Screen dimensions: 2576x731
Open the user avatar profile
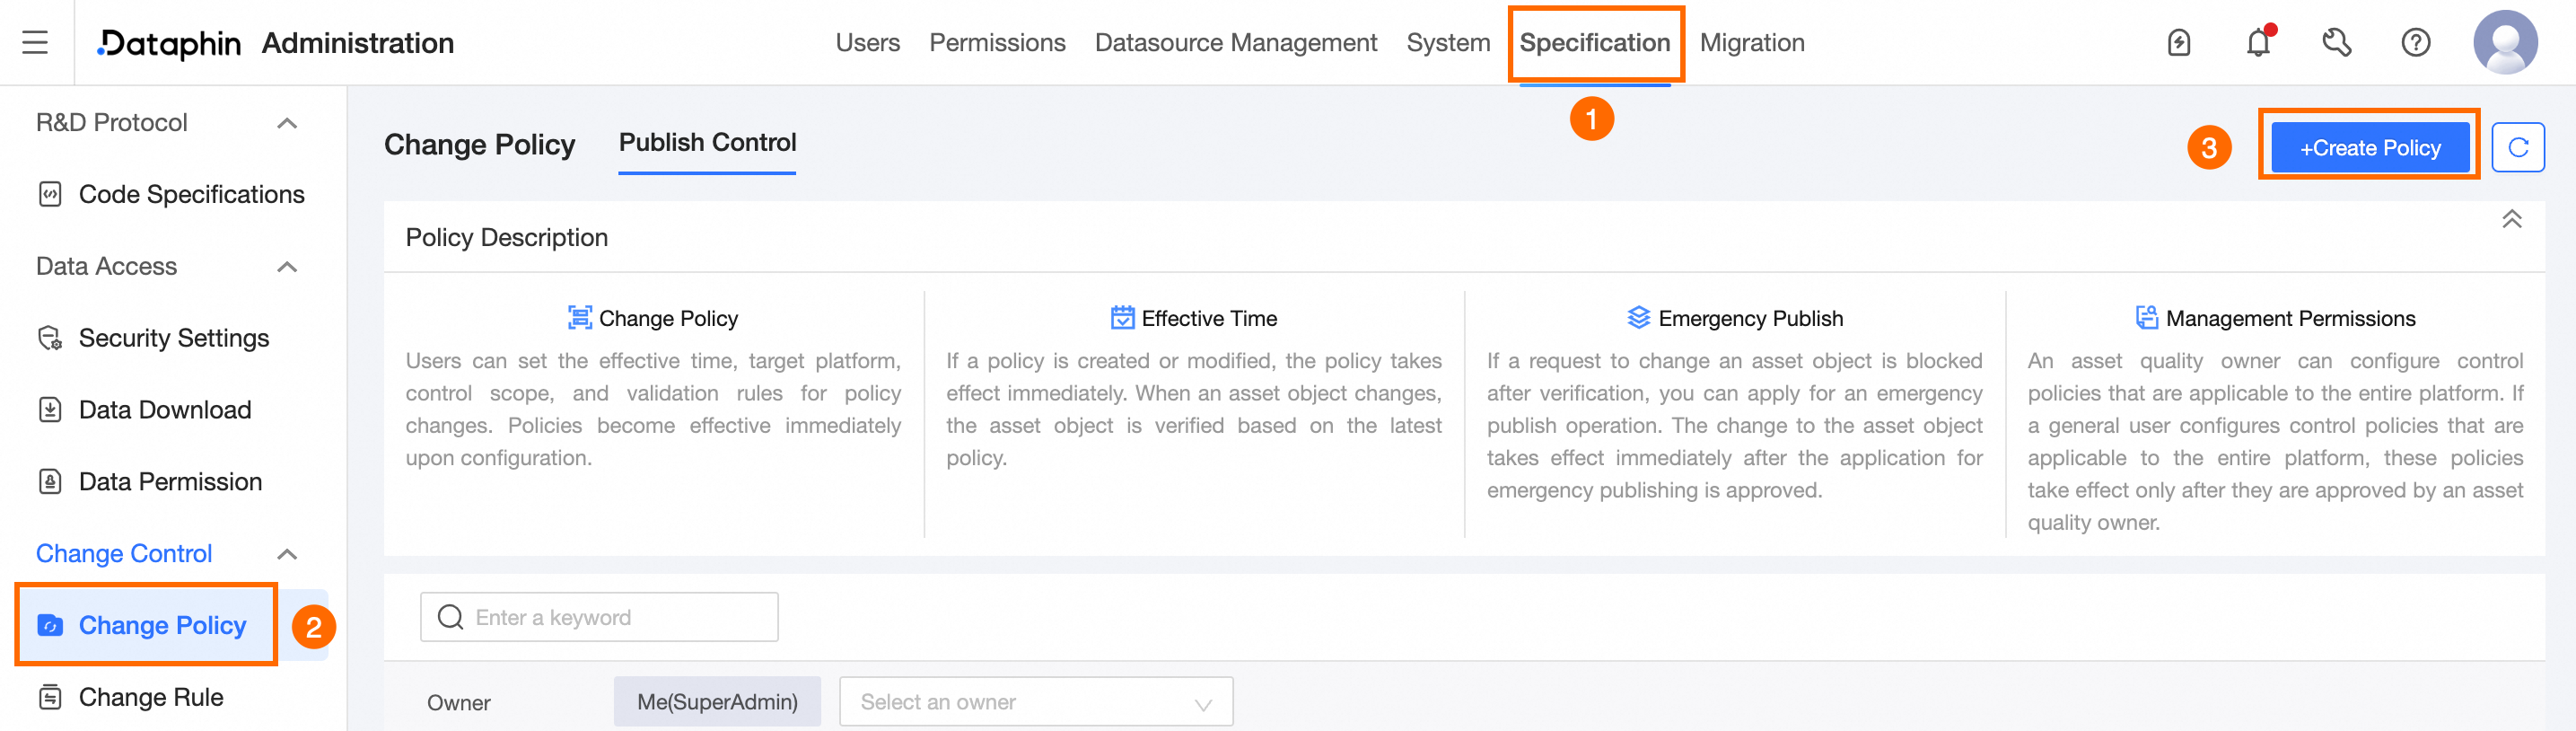click(x=2504, y=42)
